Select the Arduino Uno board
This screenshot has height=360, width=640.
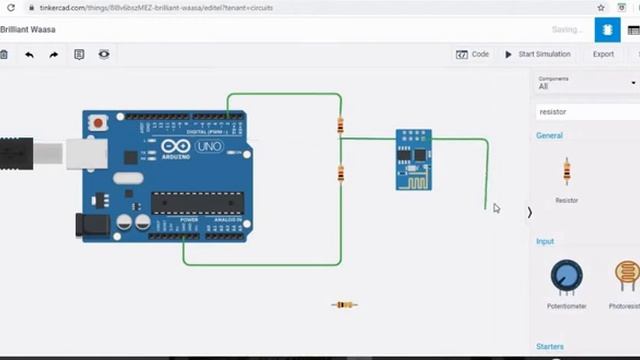click(x=167, y=176)
